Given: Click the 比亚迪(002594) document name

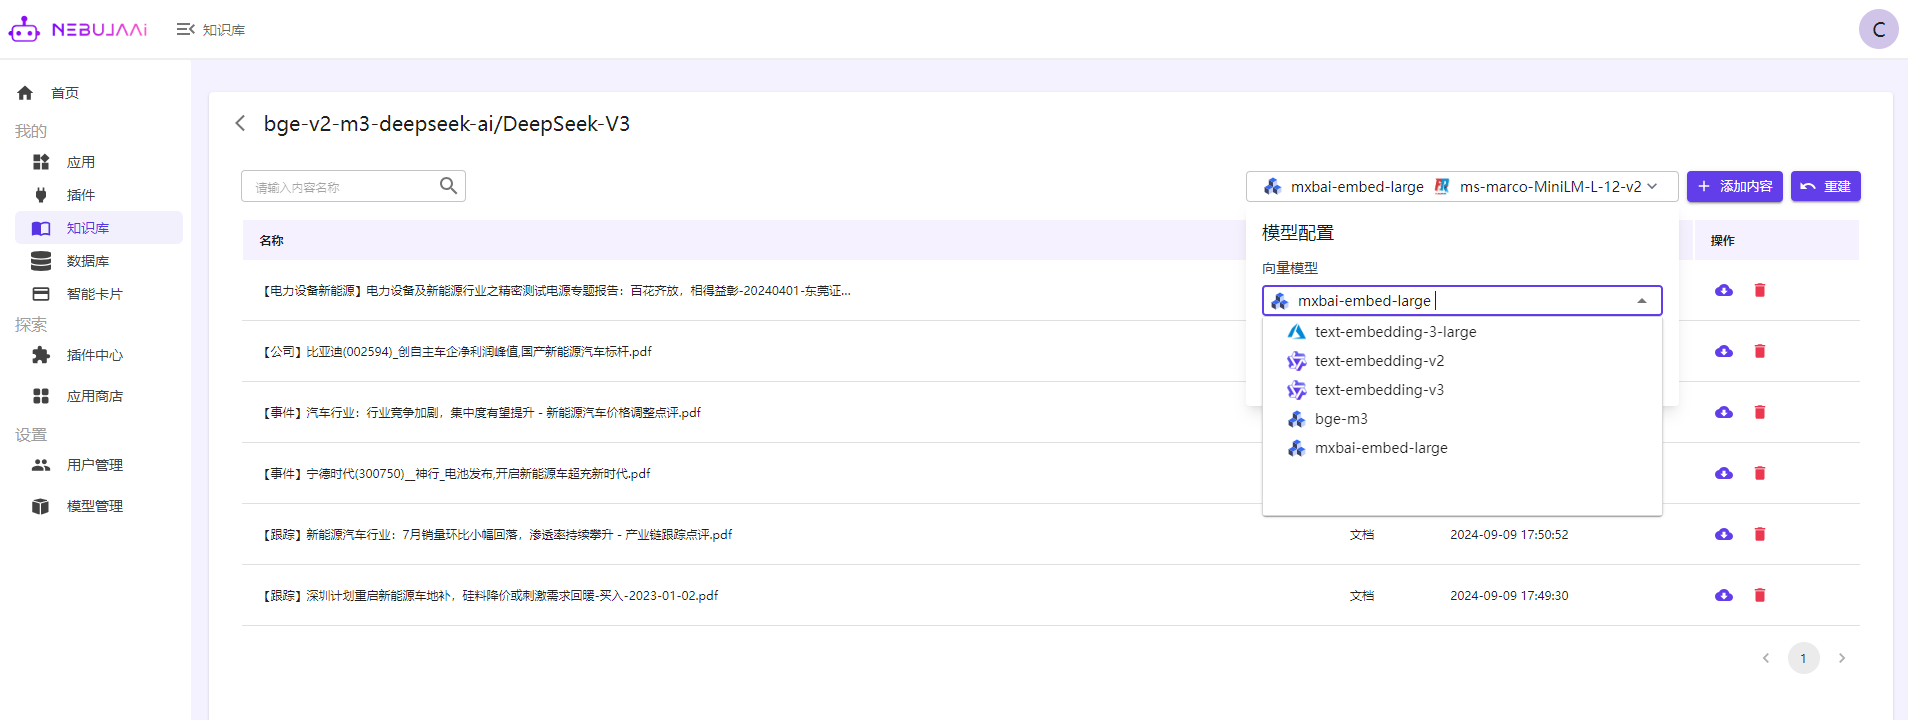Looking at the screenshot, I should (456, 352).
